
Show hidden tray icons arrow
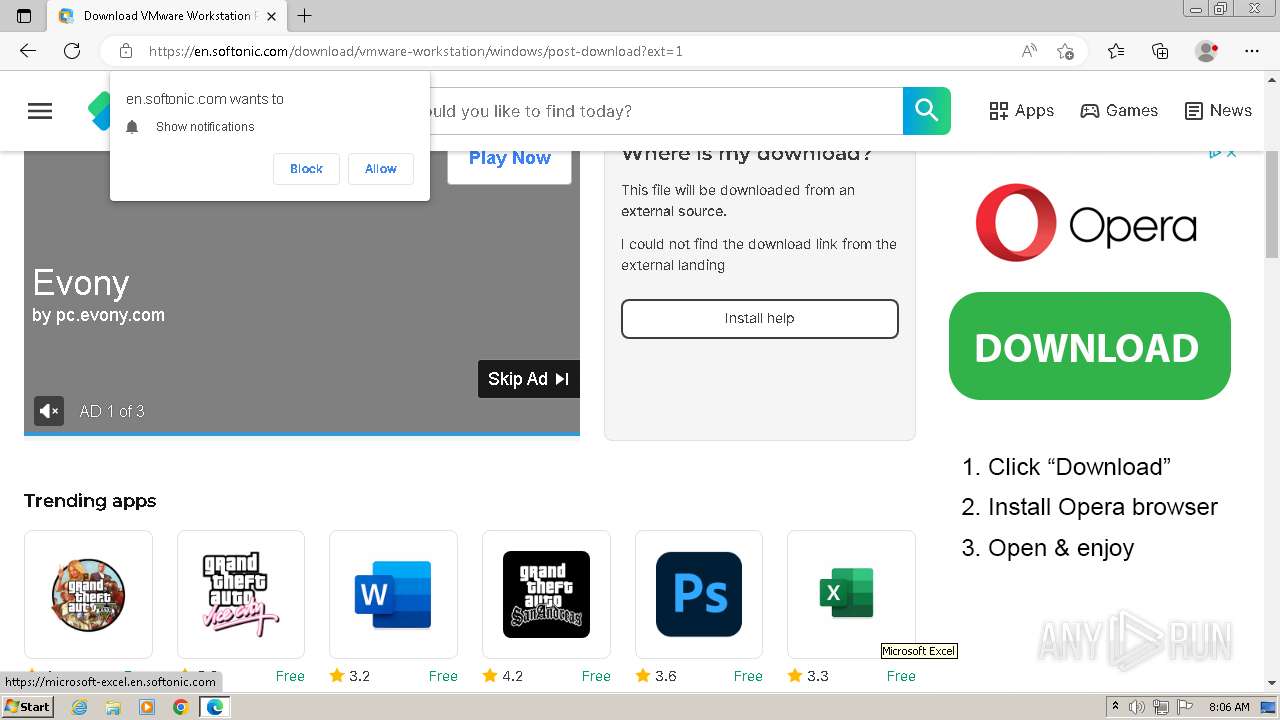coord(1115,707)
